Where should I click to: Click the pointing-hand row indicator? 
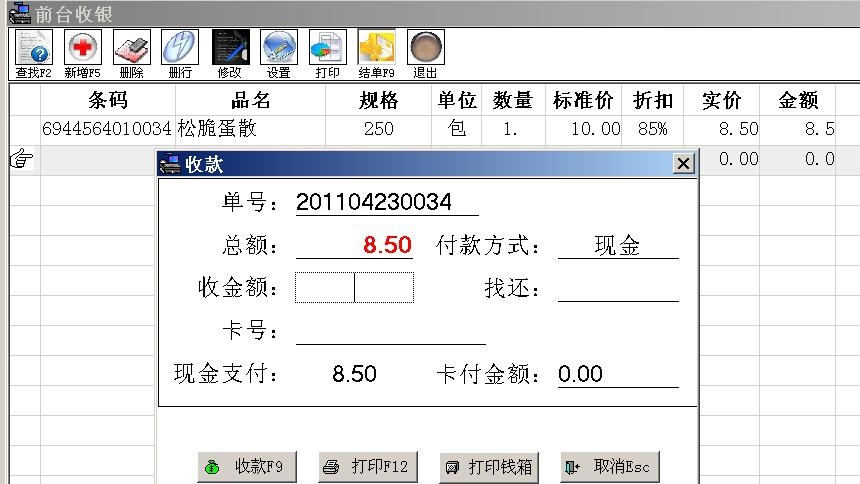tap(22, 159)
